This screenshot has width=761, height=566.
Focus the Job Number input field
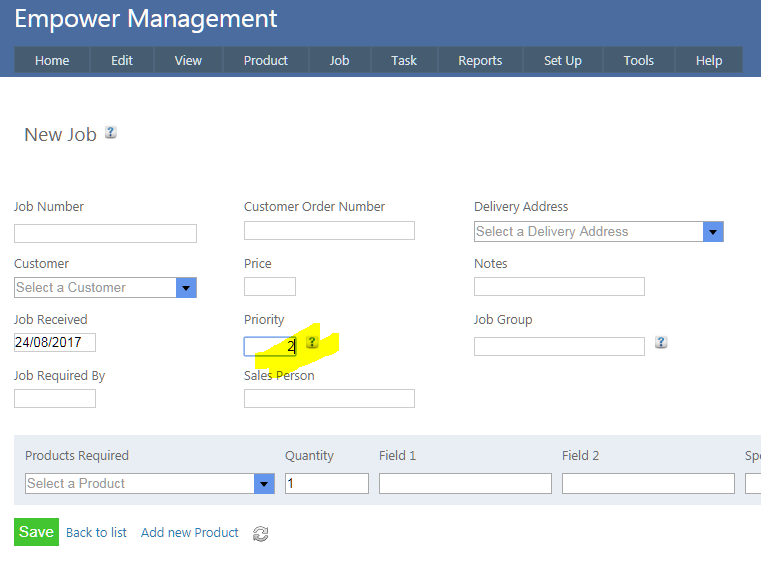click(105, 234)
